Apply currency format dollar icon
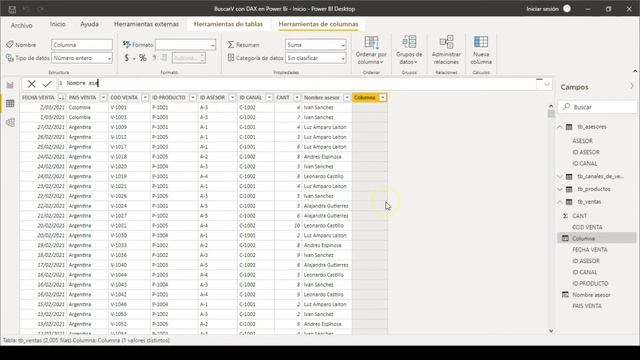640x360 pixels. coord(127,58)
